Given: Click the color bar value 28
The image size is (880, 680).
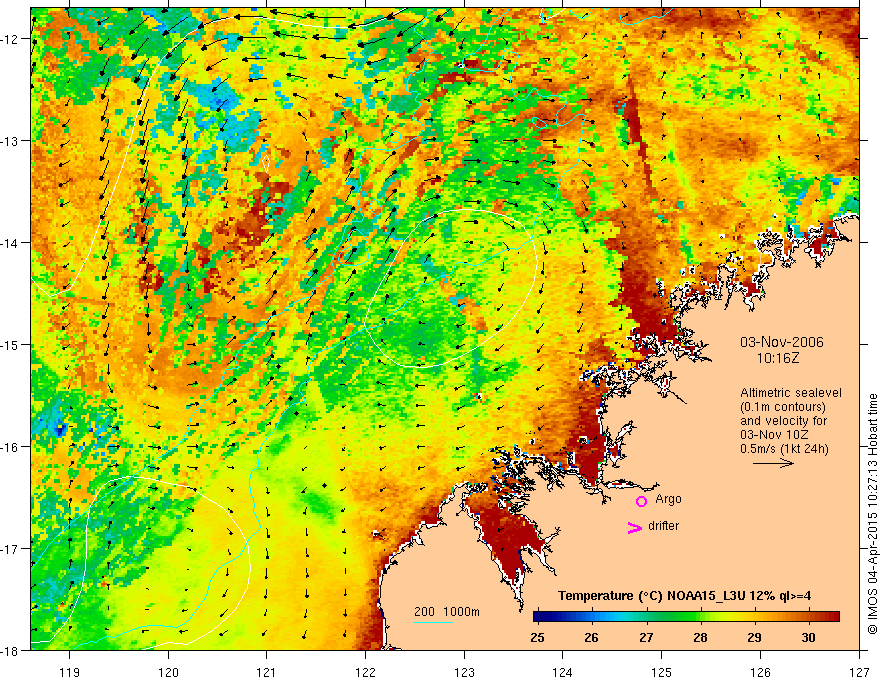Looking at the screenshot, I should (700, 638).
